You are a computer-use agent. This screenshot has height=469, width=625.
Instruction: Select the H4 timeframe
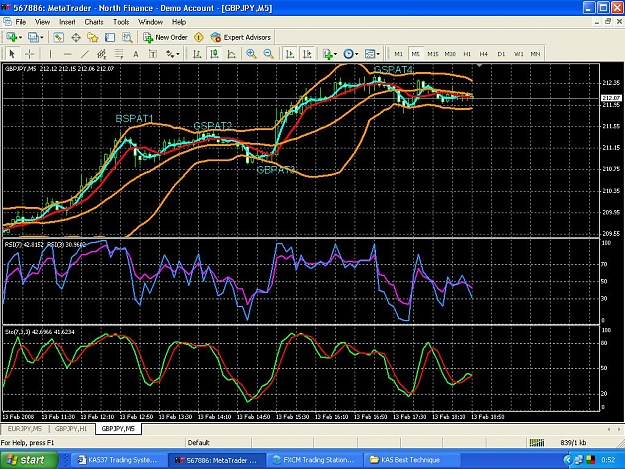[x=483, y=54]
